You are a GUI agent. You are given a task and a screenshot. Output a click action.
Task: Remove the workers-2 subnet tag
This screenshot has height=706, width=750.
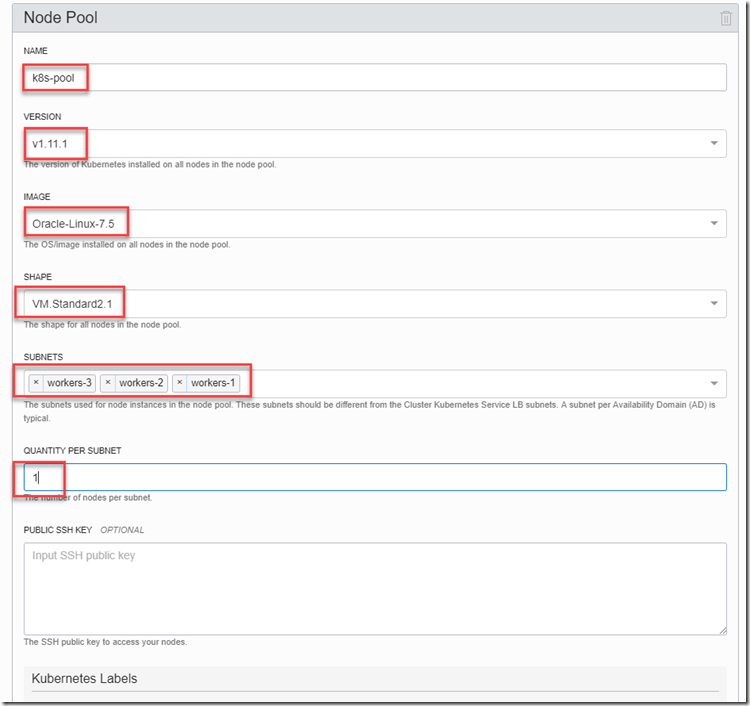pyautogui.click(x=108, y=383)
